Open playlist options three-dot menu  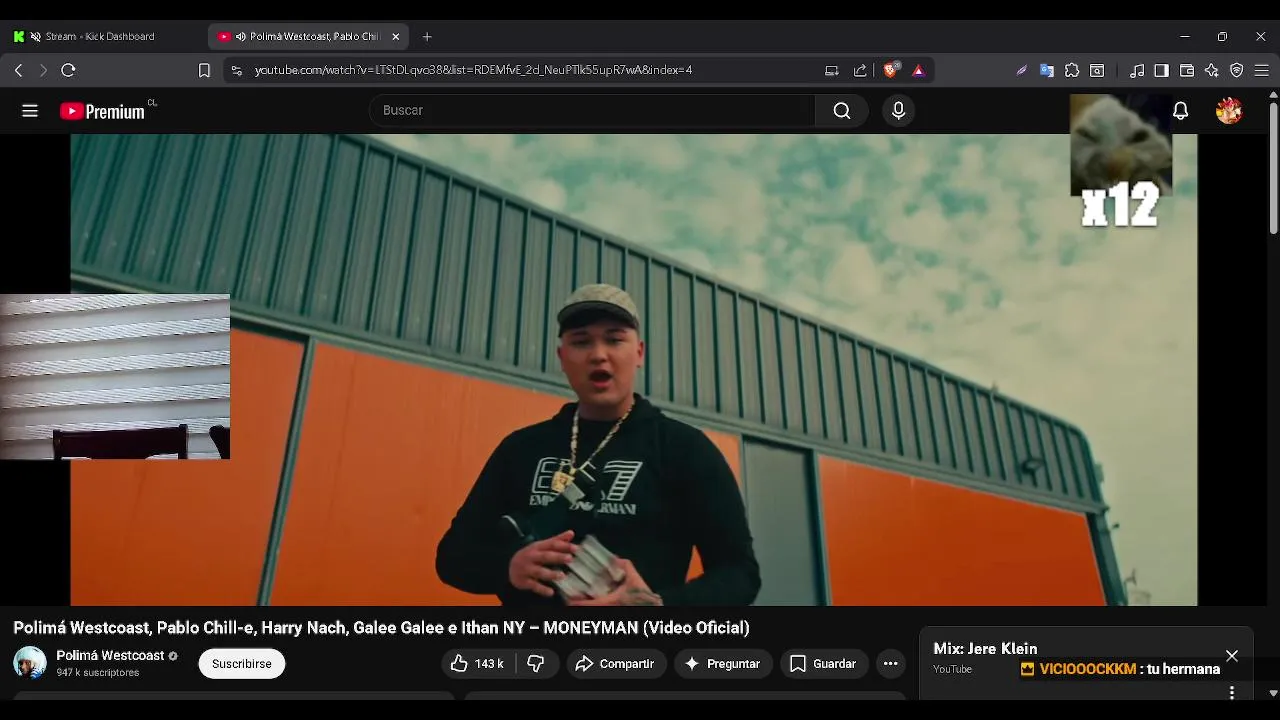1232,692
